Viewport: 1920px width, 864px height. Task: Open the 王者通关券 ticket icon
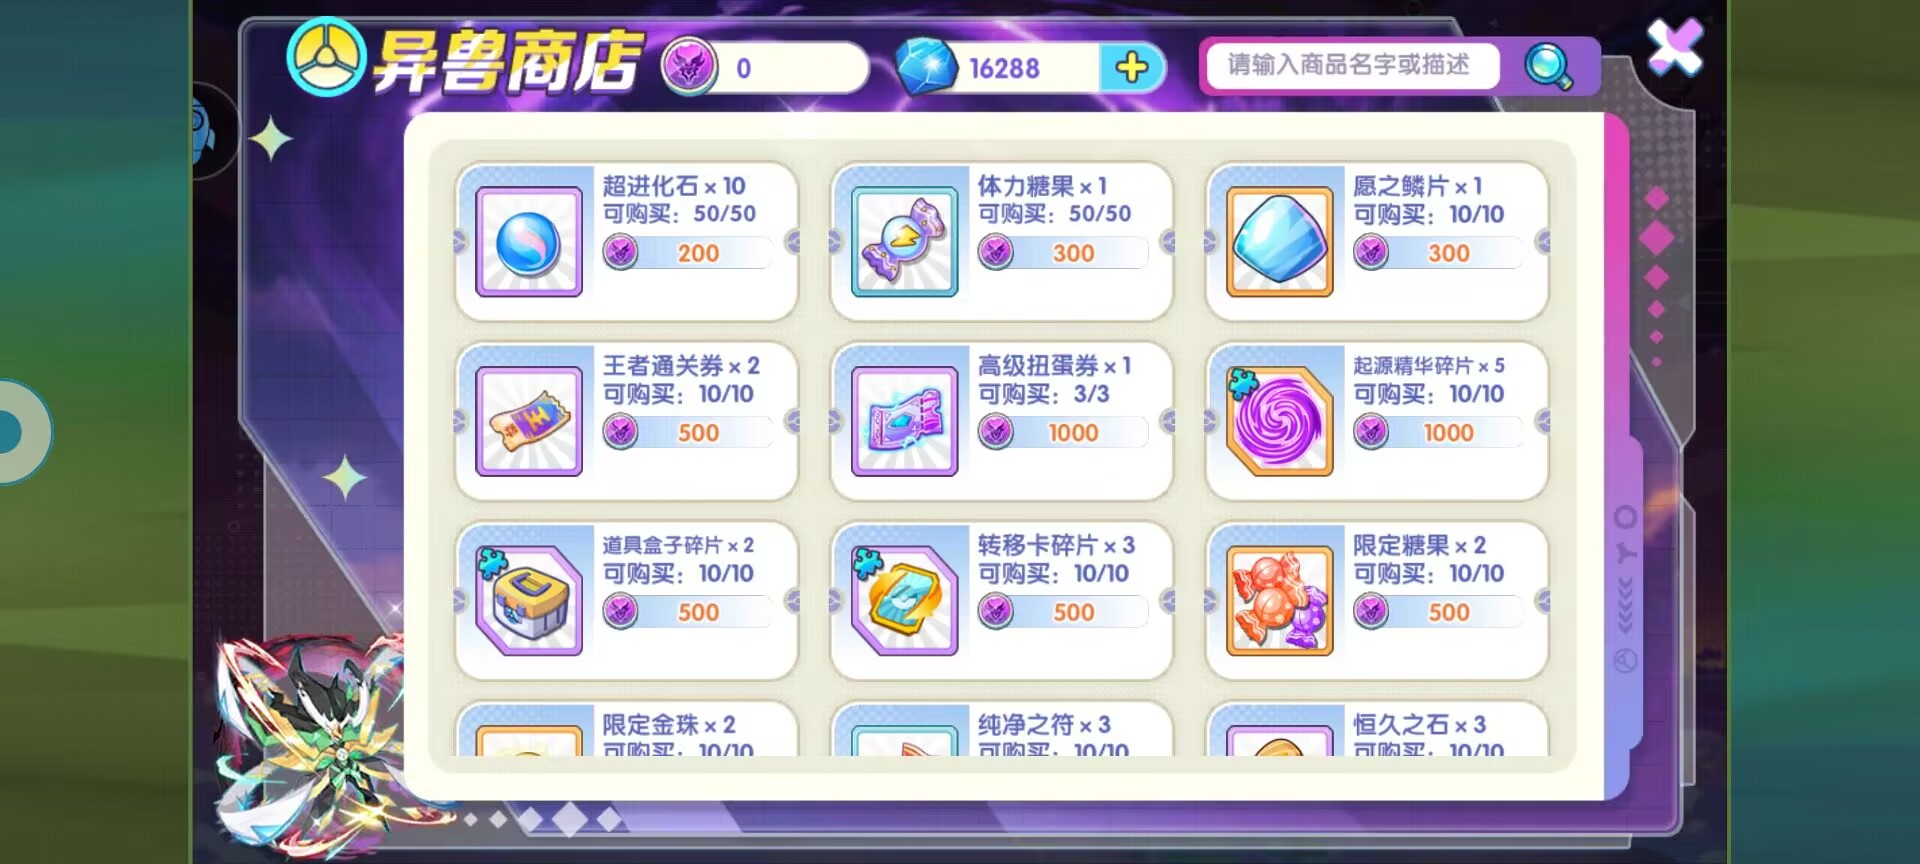(x=528, y=421)
